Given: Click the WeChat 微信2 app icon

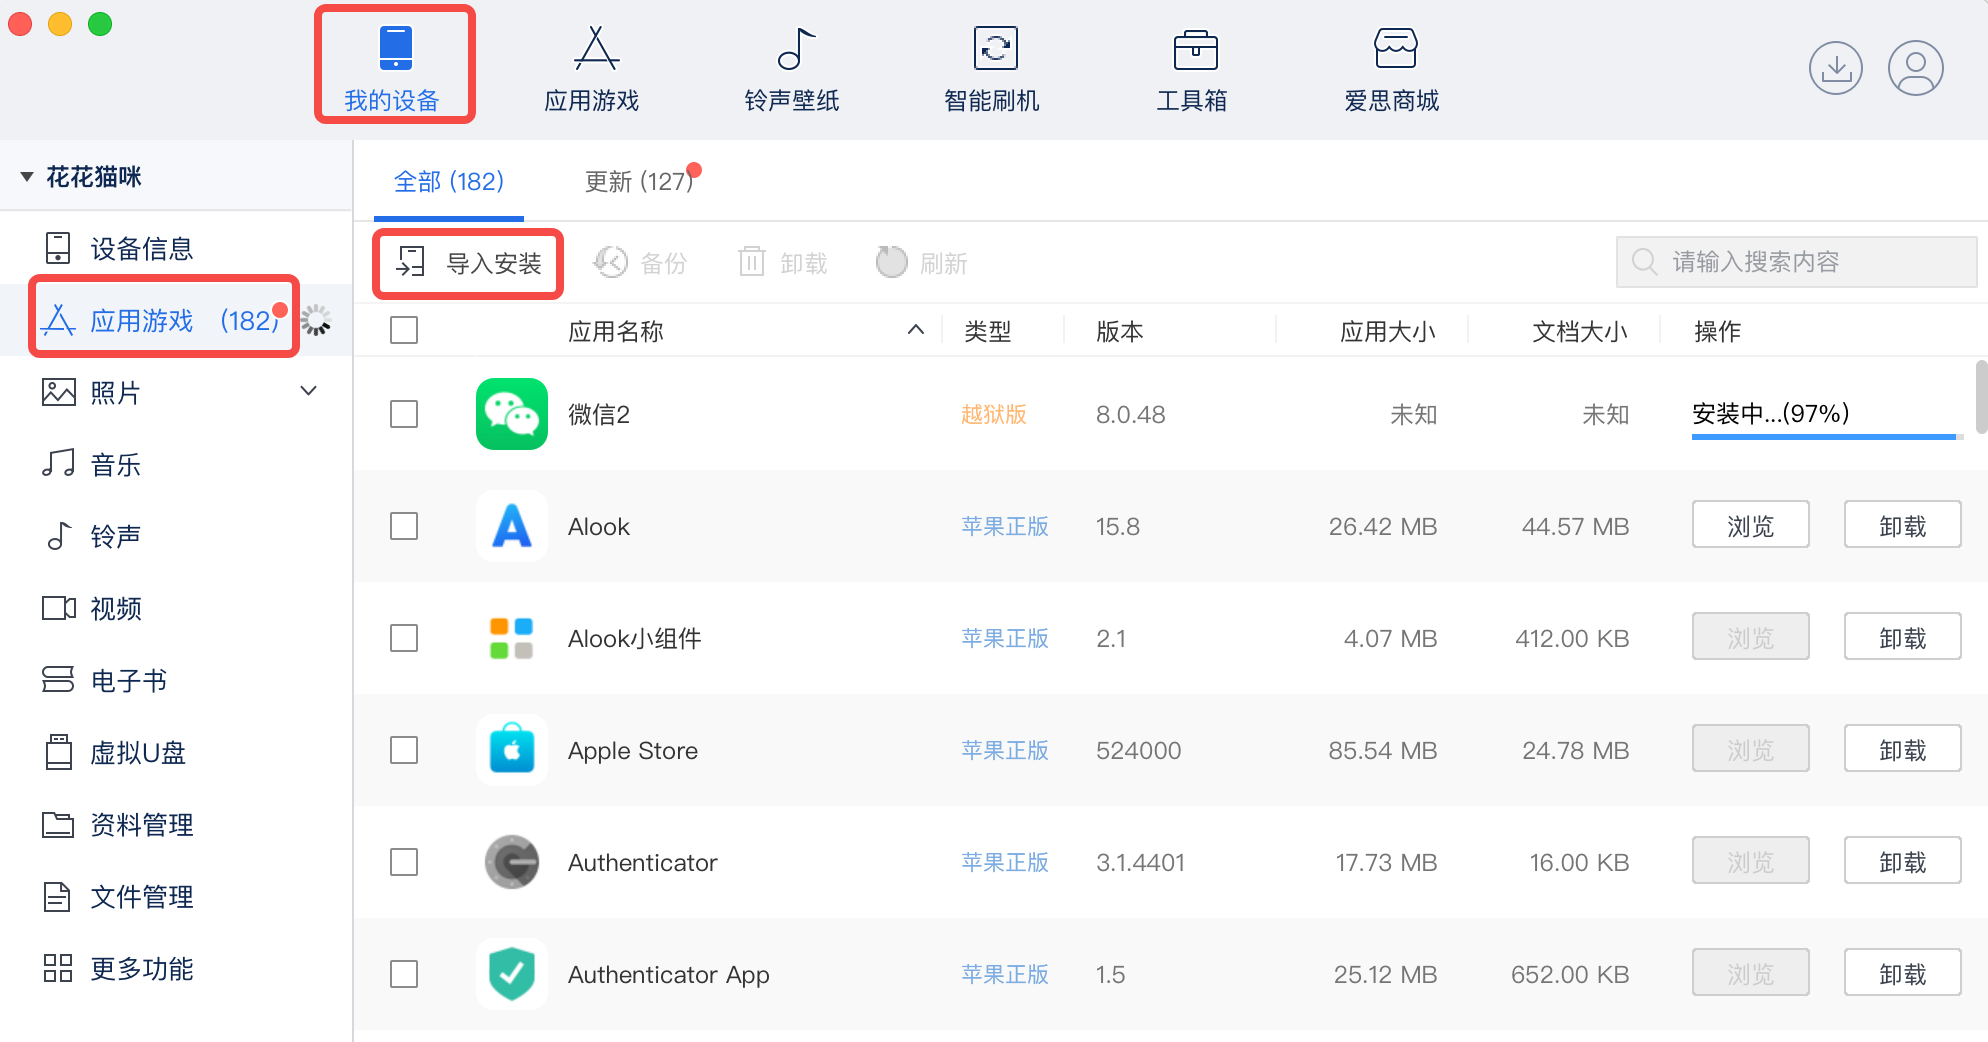Looking at the screenshot, I should tap(512, 414).
